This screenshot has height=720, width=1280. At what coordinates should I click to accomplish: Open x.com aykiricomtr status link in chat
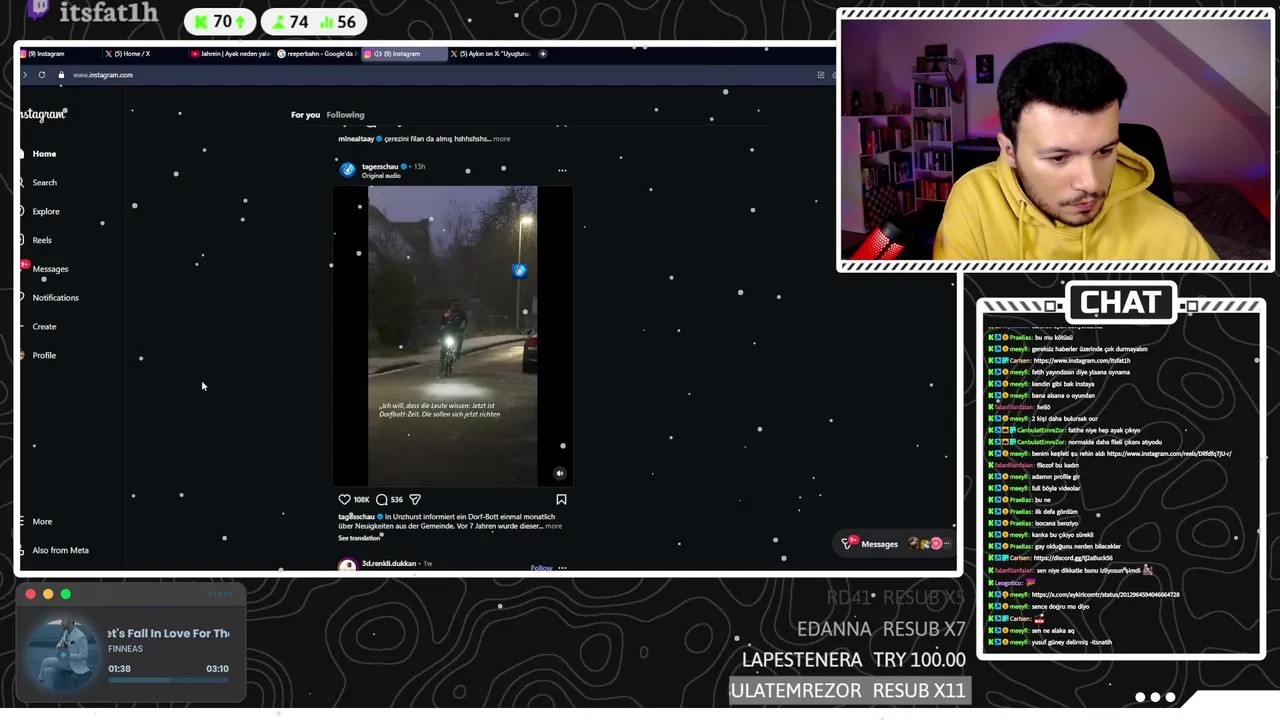tap(1105, 595)
